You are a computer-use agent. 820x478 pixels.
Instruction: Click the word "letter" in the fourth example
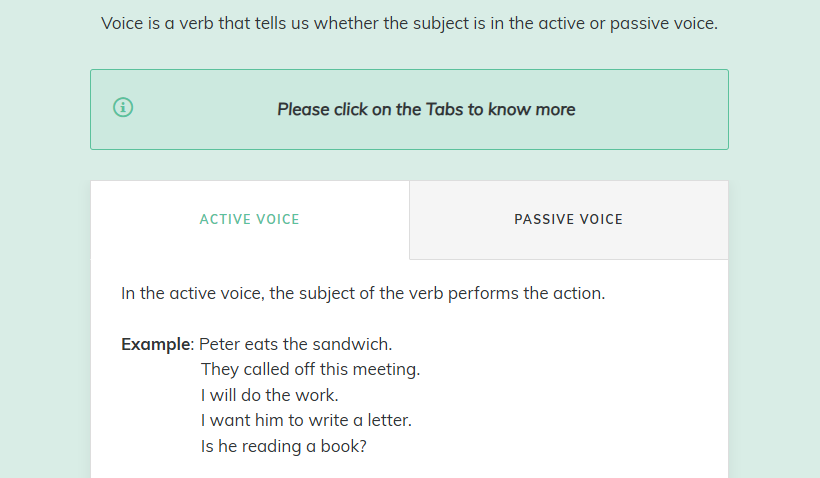[388, 421]
